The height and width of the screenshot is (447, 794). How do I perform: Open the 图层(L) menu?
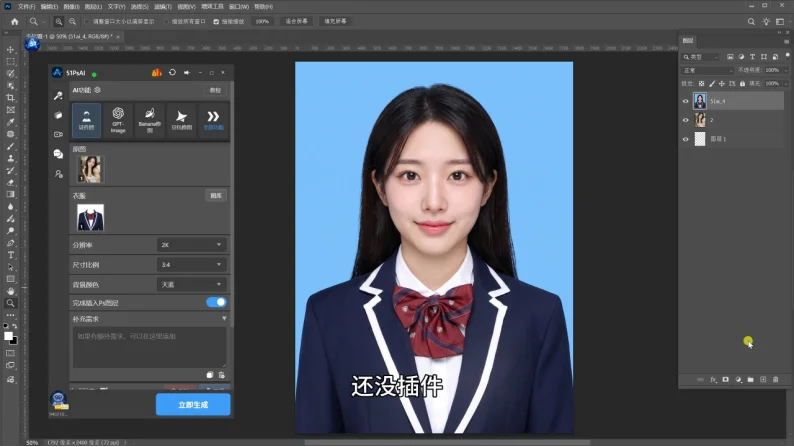93,7
